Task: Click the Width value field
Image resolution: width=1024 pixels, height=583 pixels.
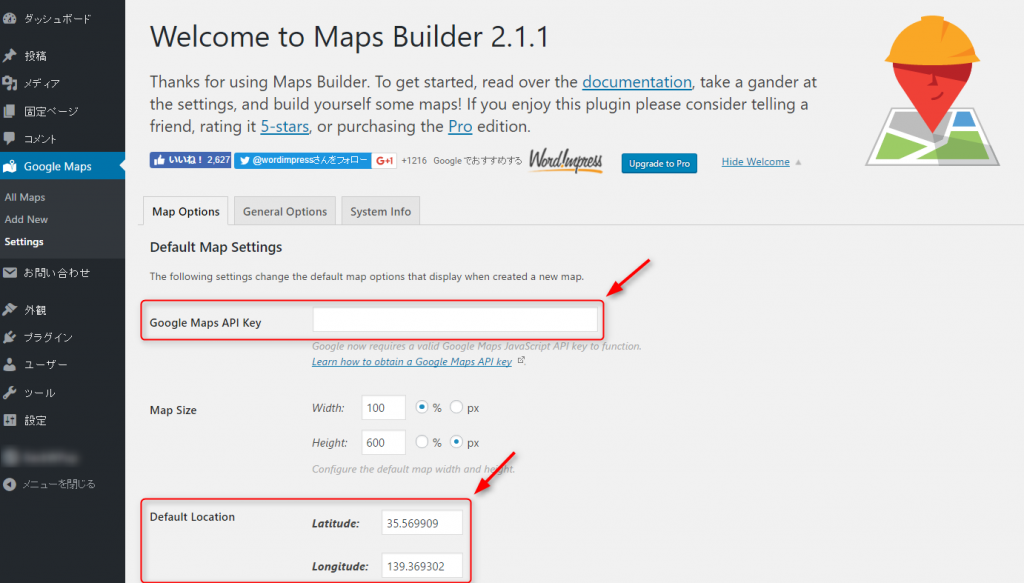Action: coord(383,407)
